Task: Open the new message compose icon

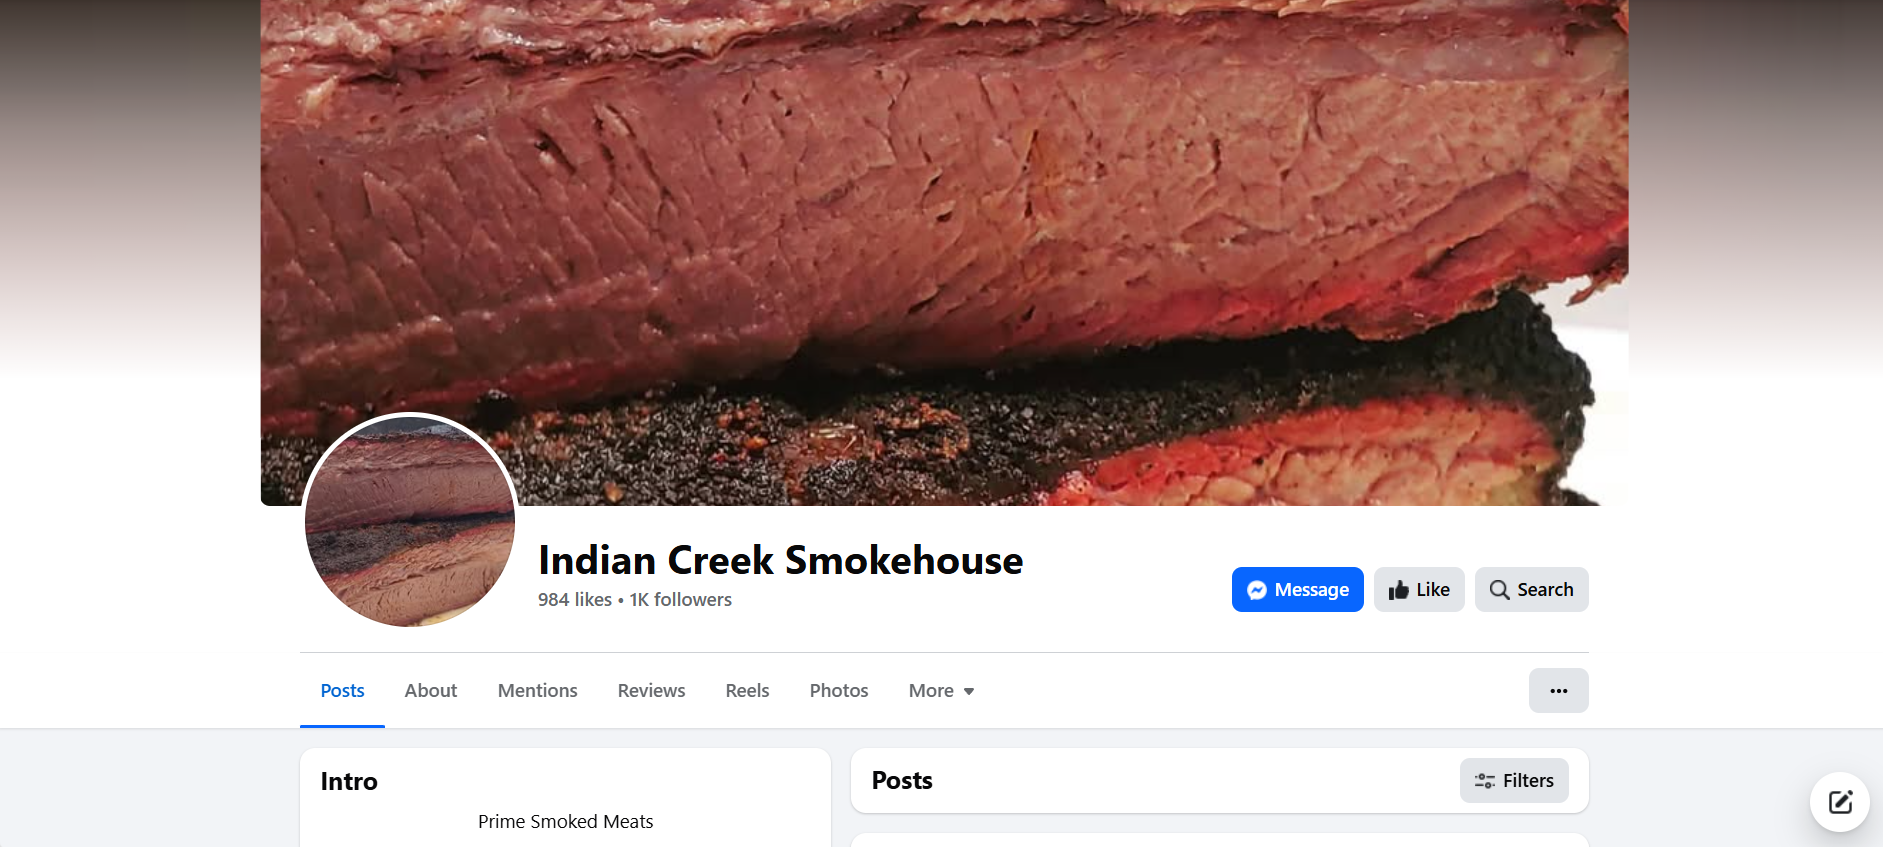Action: pyautogui.click(x=1840, y=802)
